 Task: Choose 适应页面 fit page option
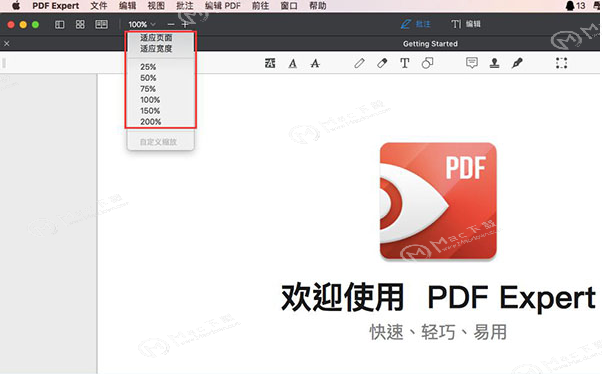156,38
